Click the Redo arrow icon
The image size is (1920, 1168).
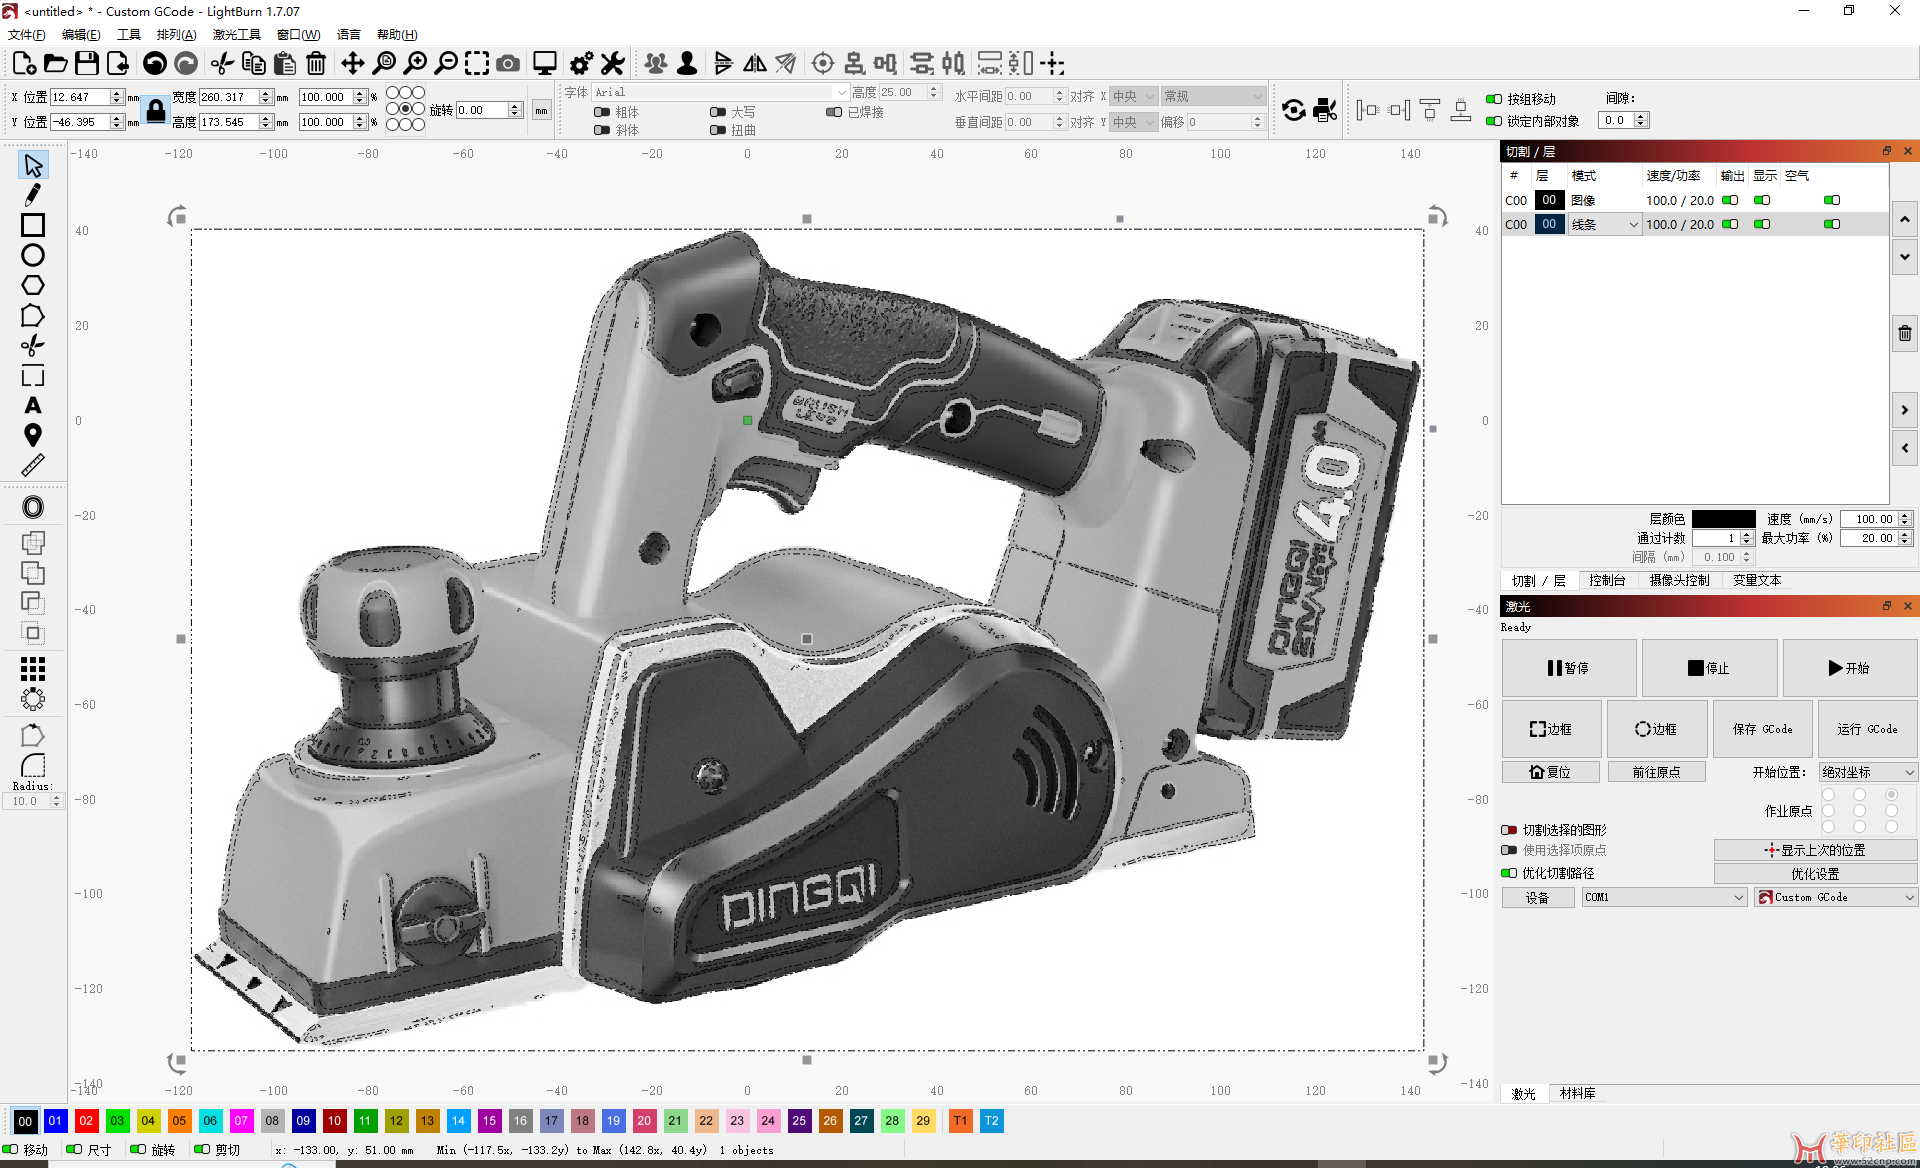pos(186,64)
